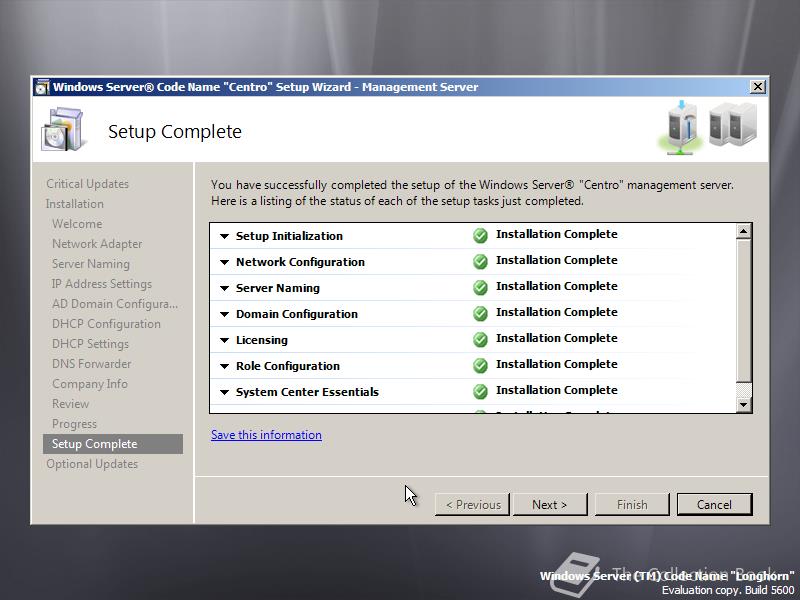Select Installation step in sidebar
This screenshot has width=800, height=600.
tap(74, 204)
